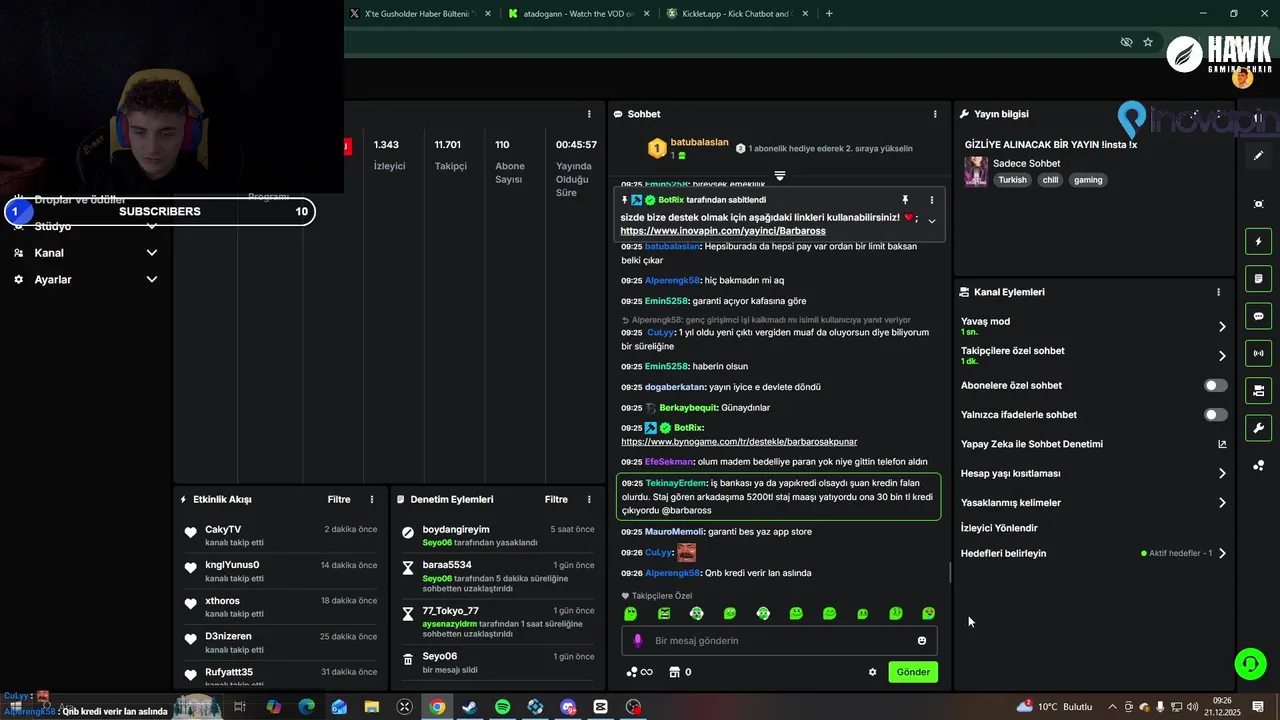The width and height of the screenshot is (1280, 720).
Task: Click CakyTV in activity feed
Action: pos(223,529)
